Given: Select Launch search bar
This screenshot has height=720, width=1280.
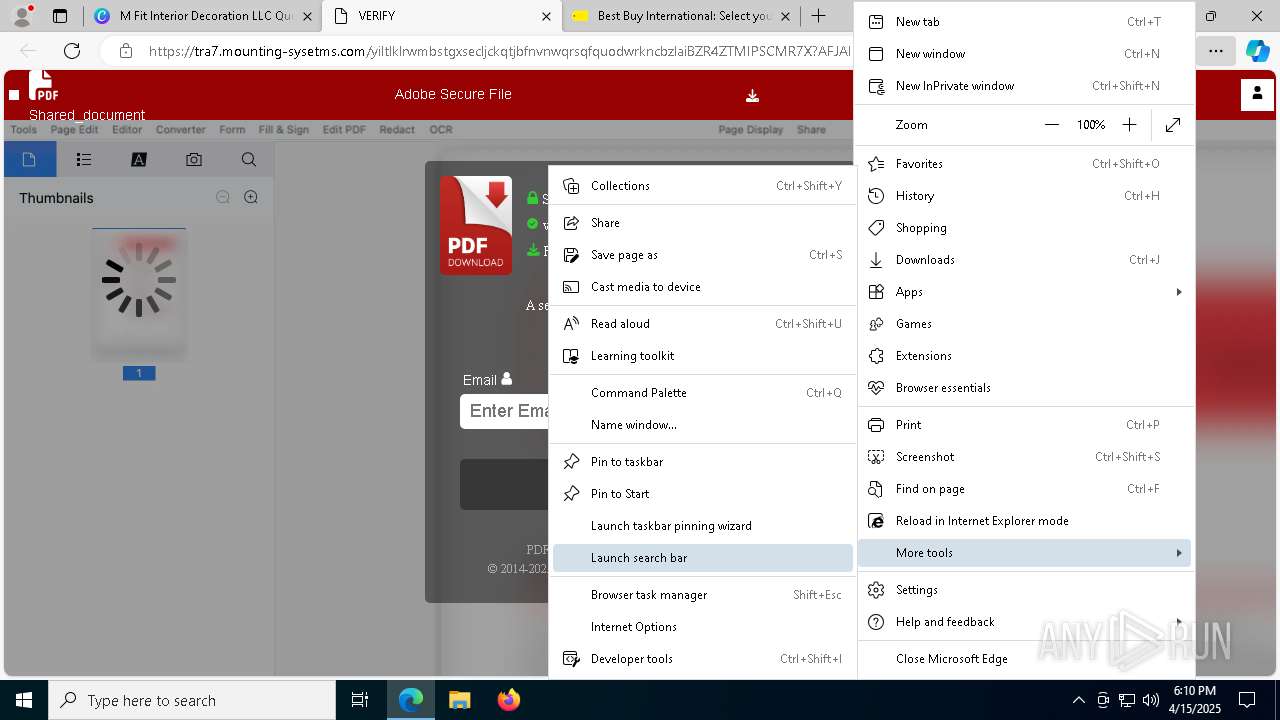Looking at the screenshot, I should click(x=702, y=558).
